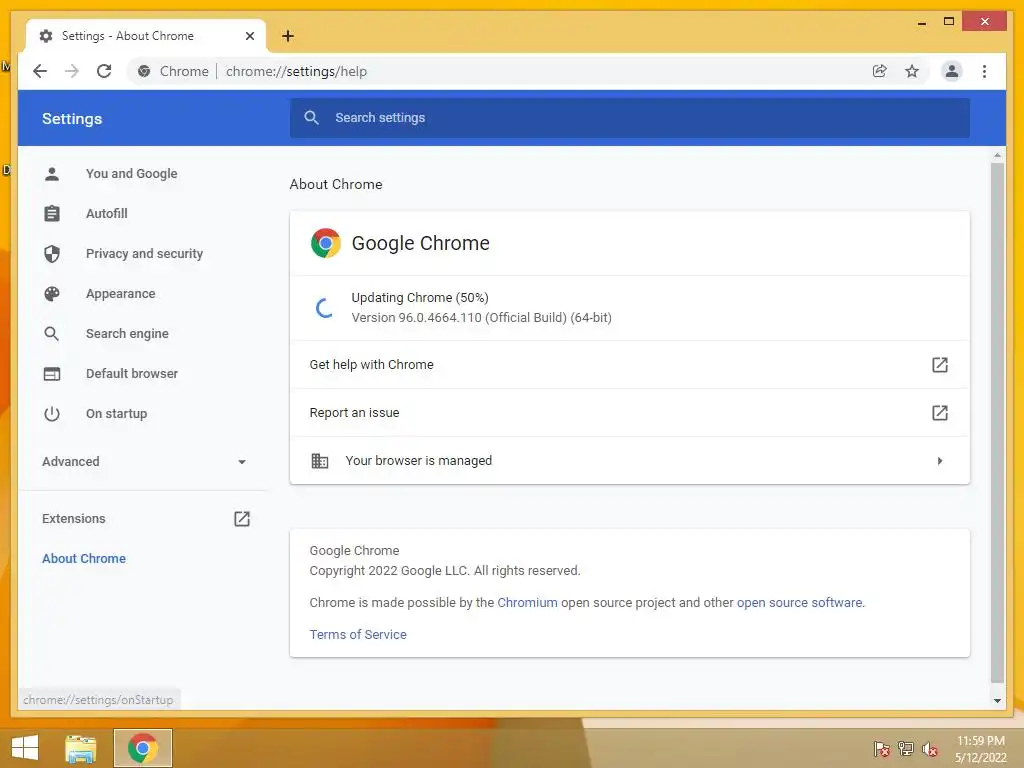Click the external link icon beside Extensions
Screen dimensions: 1024x768
pos(242,519)
